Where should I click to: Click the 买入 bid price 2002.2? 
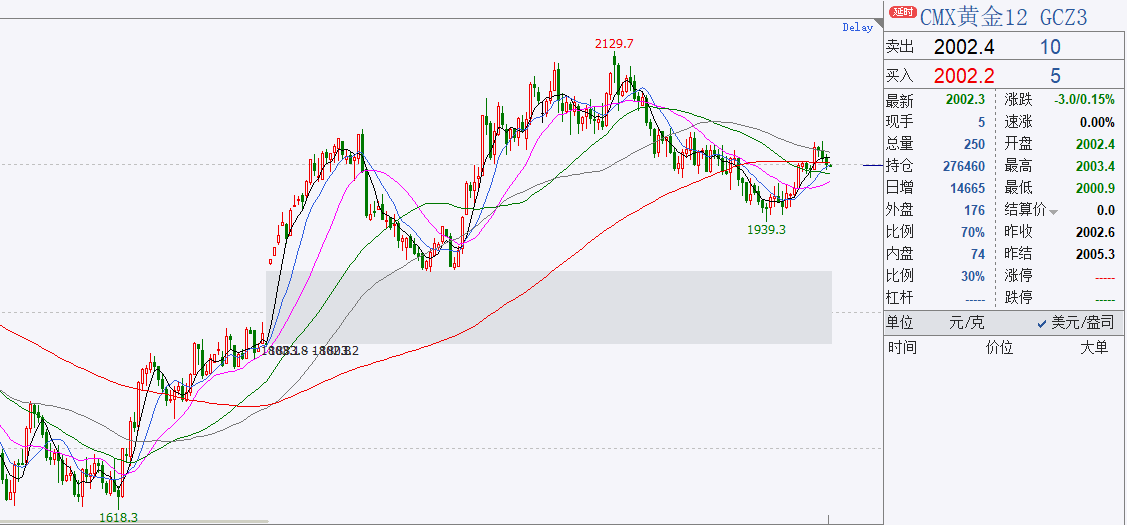(964, 76)
